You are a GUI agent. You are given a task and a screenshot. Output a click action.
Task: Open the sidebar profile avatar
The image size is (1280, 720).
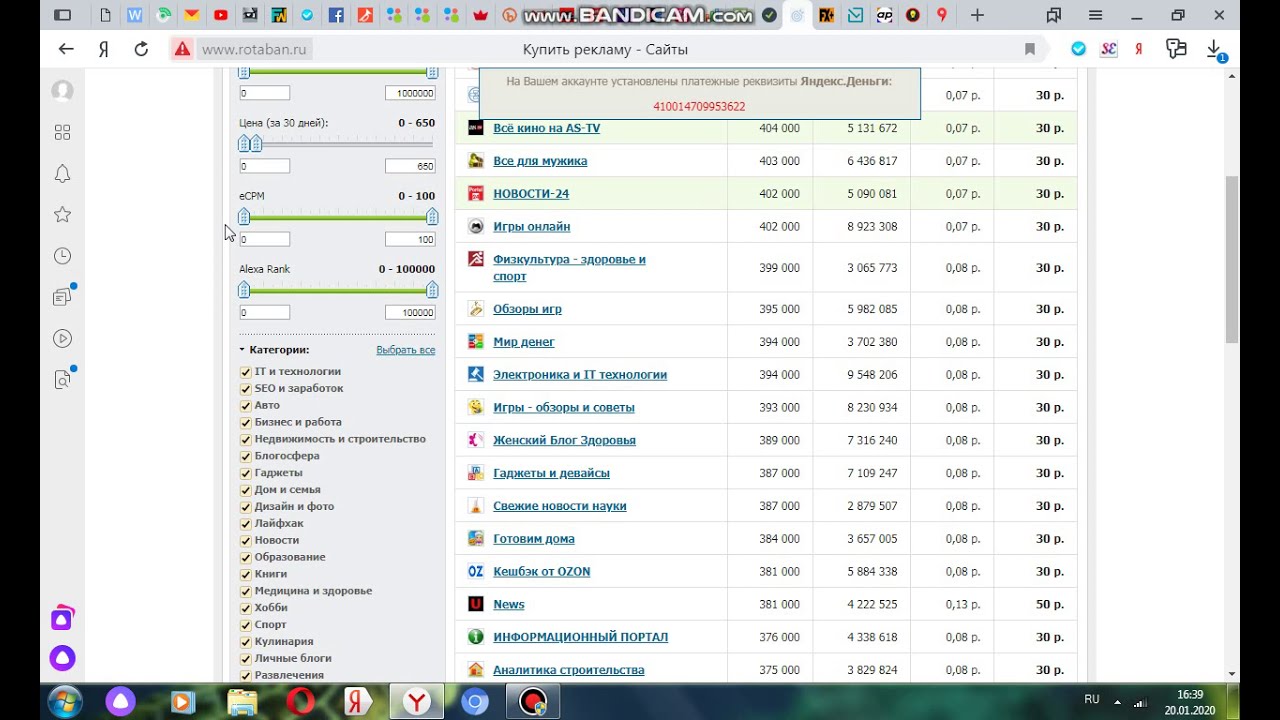tap(62, 91)
